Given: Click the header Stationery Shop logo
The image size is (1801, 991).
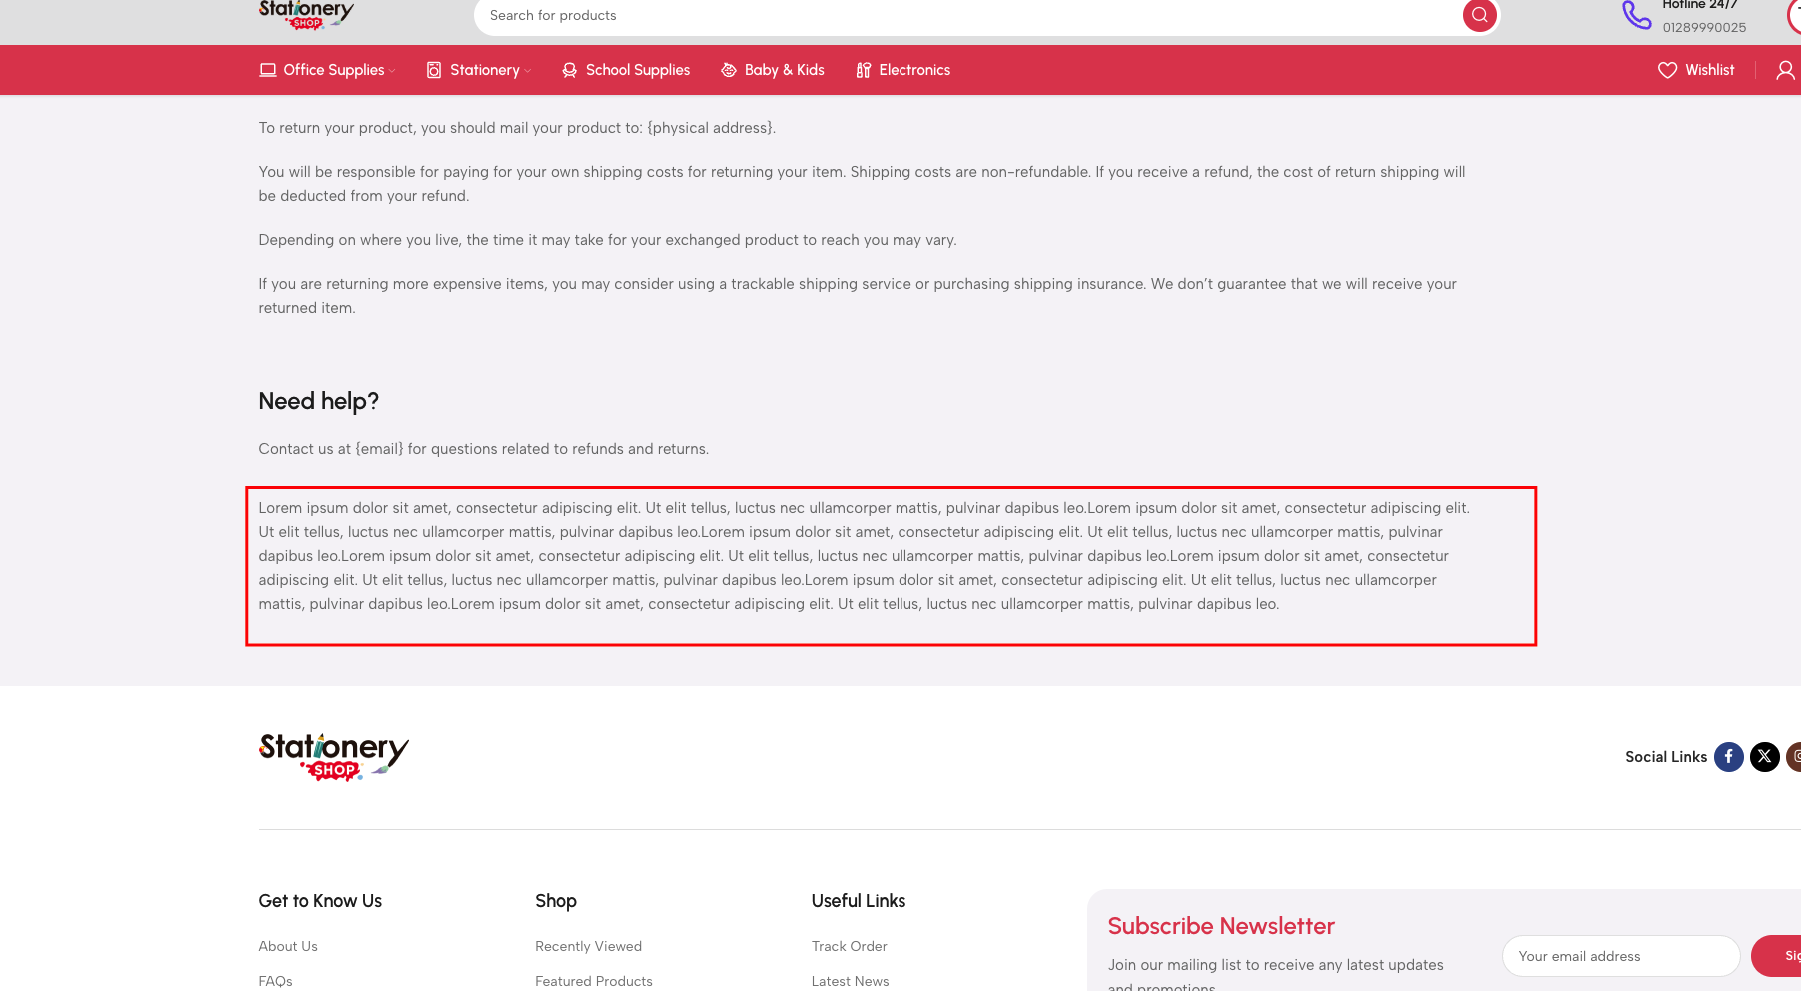Looking at the screenshot, I should tap(306, 15).
